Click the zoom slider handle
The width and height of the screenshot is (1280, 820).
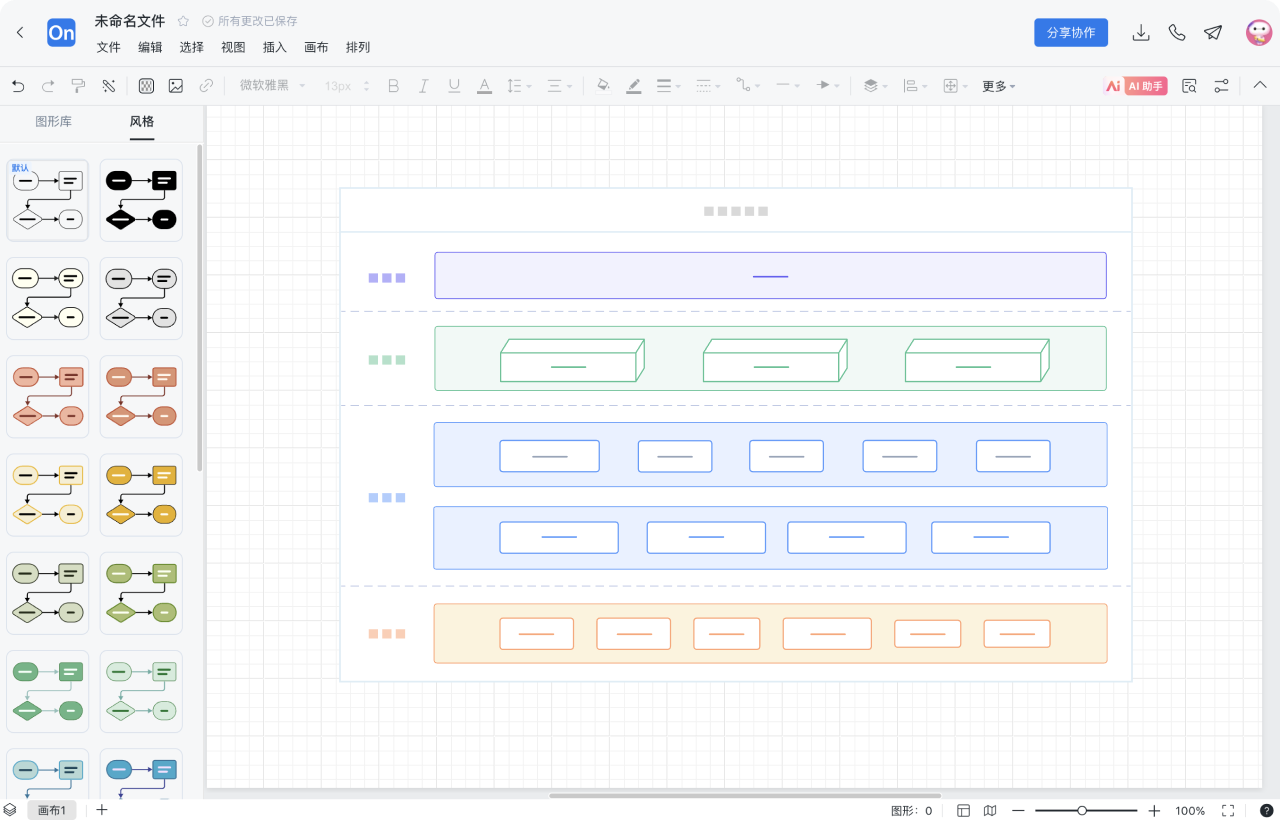pyautogui.click(x=1082, y=811)
